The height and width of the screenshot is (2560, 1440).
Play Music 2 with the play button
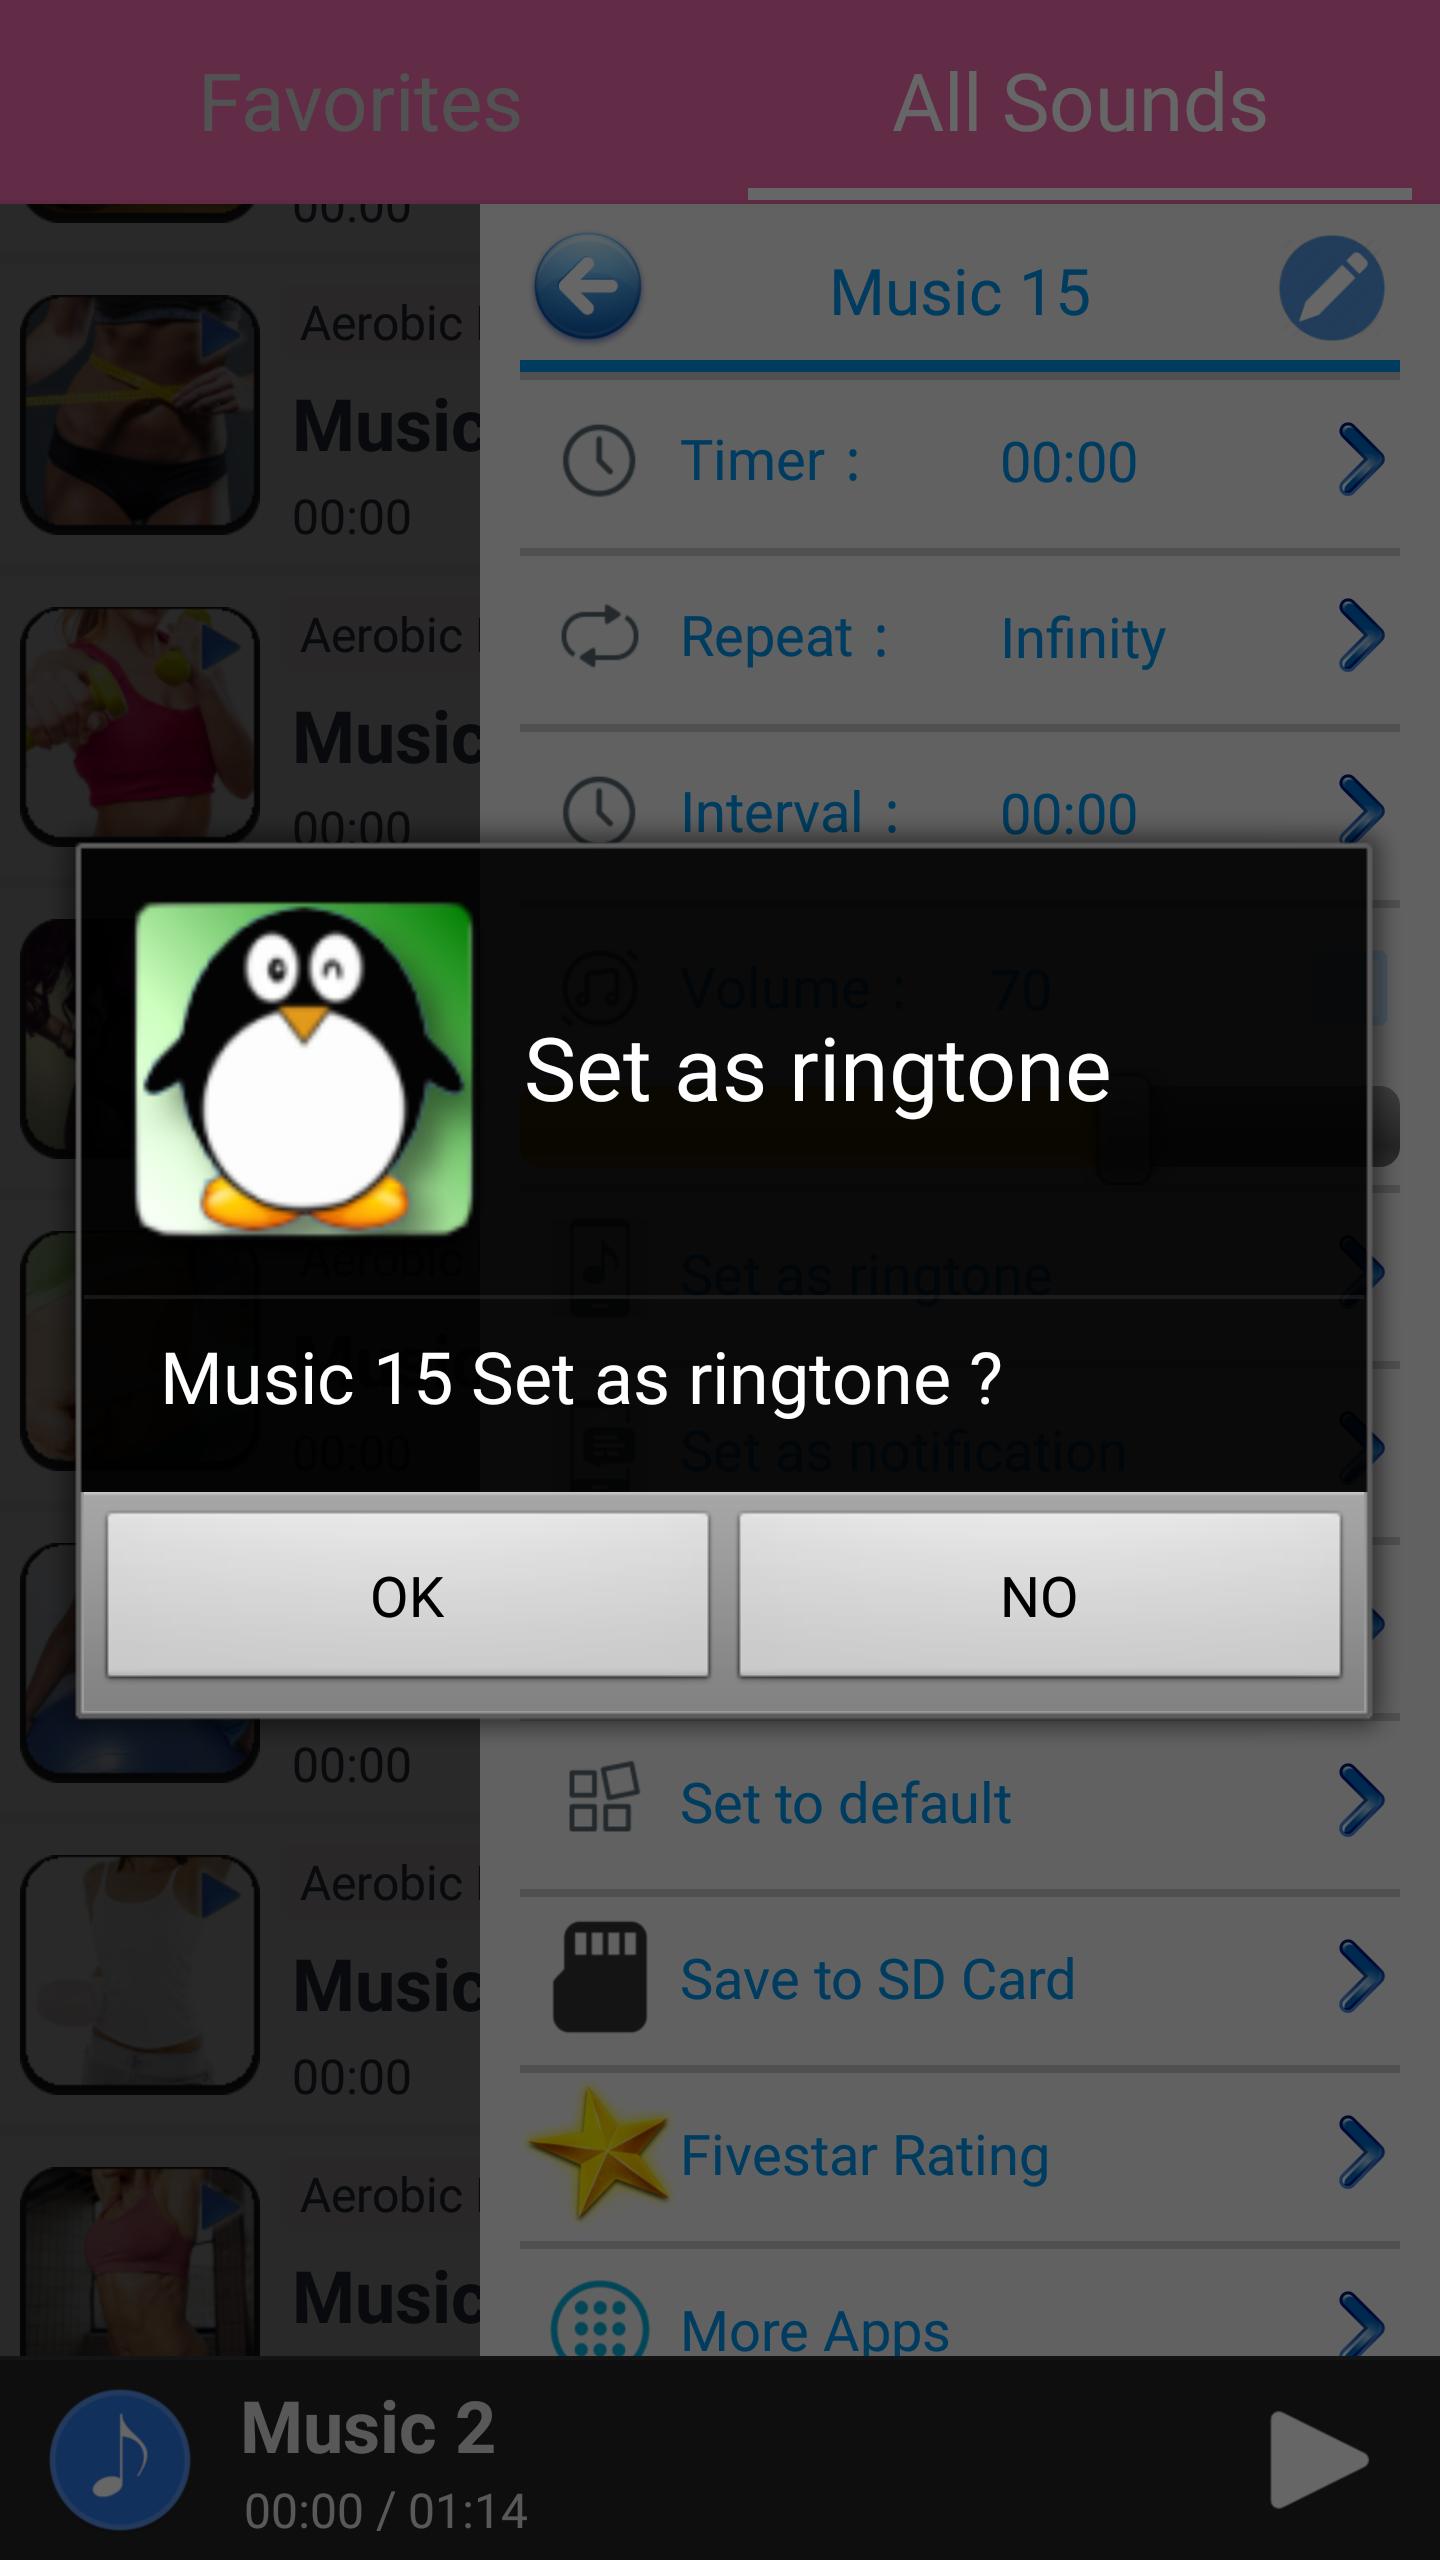click(x=1318, y=2459)
